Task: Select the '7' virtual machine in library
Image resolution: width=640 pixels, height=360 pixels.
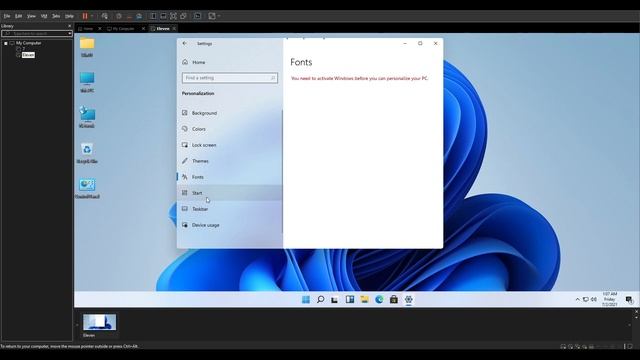Action: (24, 49)
